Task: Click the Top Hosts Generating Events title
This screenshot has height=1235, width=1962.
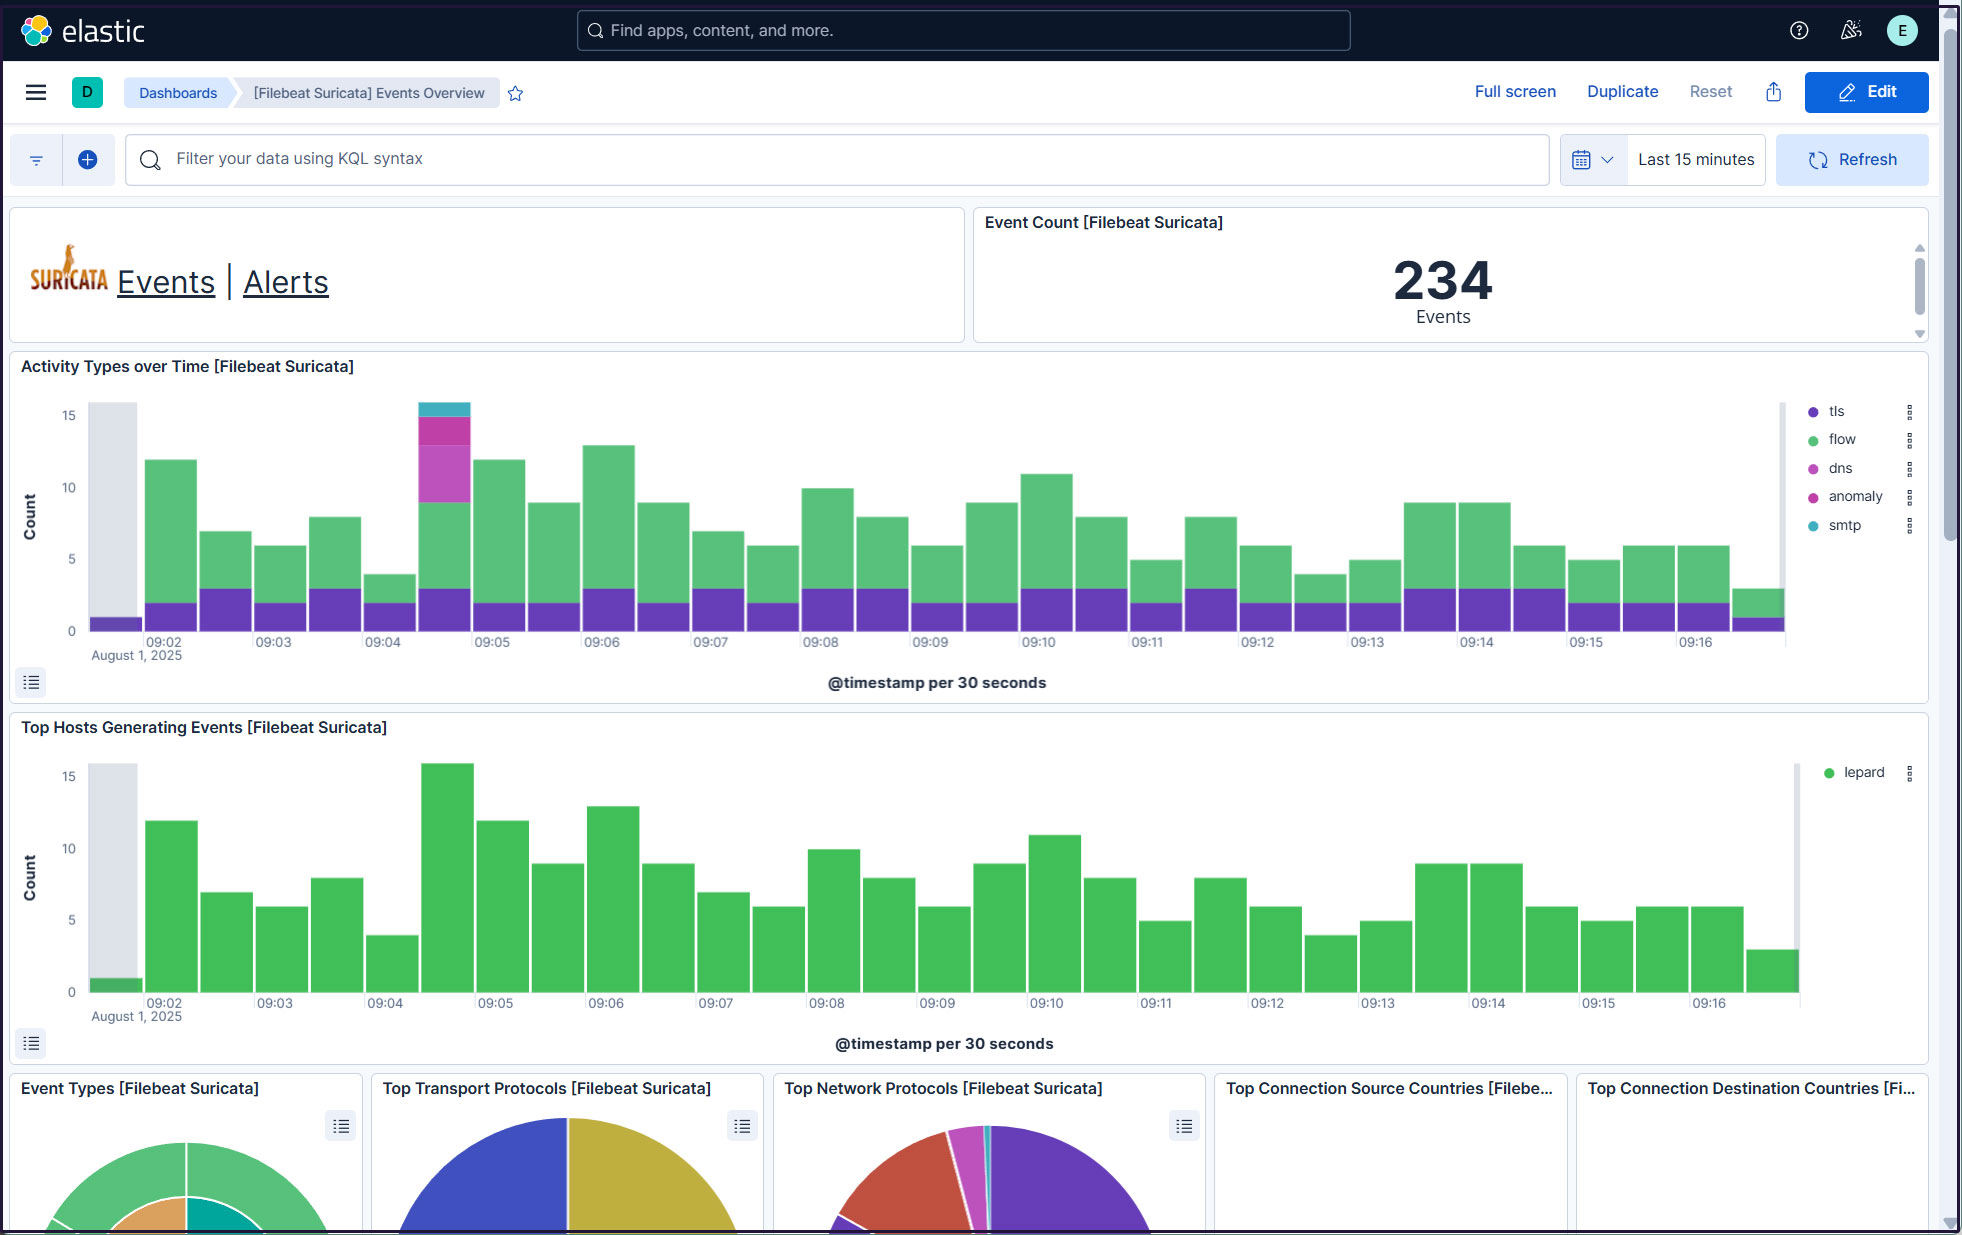Action: 204,727
